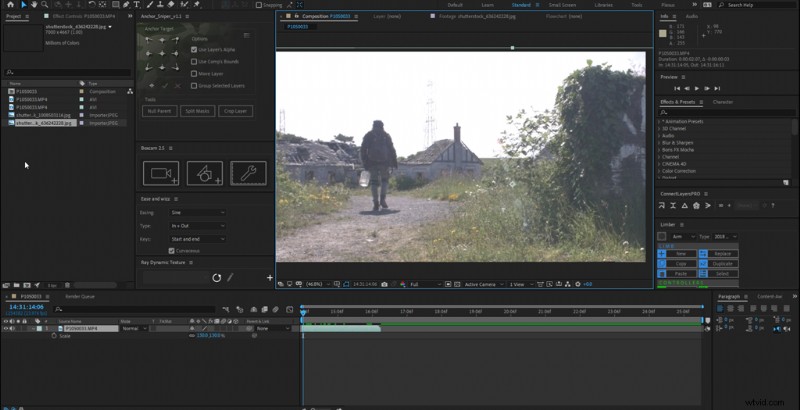The width and height of the screenshot is (800, 410).
Task: Expand Blur & Sharpen effects category
Action: coord(659,143)
